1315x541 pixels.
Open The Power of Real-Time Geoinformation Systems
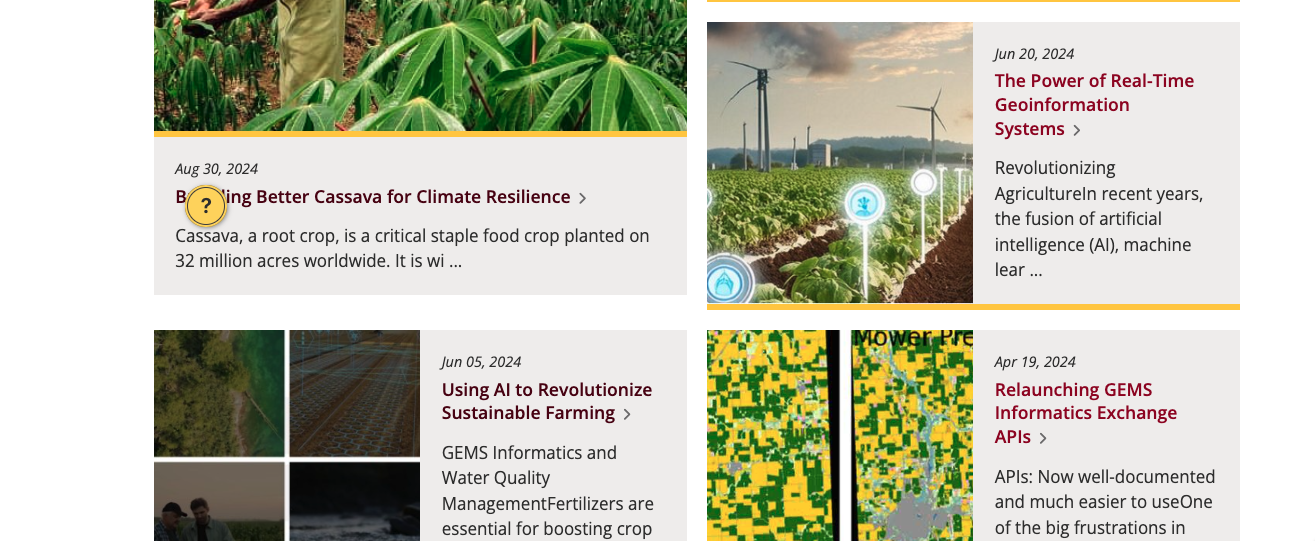(1094, 104)
